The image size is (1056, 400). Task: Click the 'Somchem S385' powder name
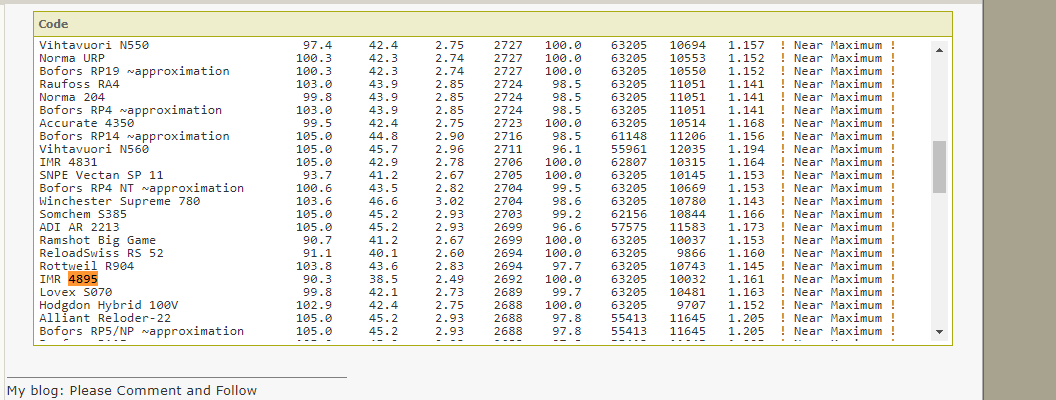pyautogui.click(x=83, y=214)
